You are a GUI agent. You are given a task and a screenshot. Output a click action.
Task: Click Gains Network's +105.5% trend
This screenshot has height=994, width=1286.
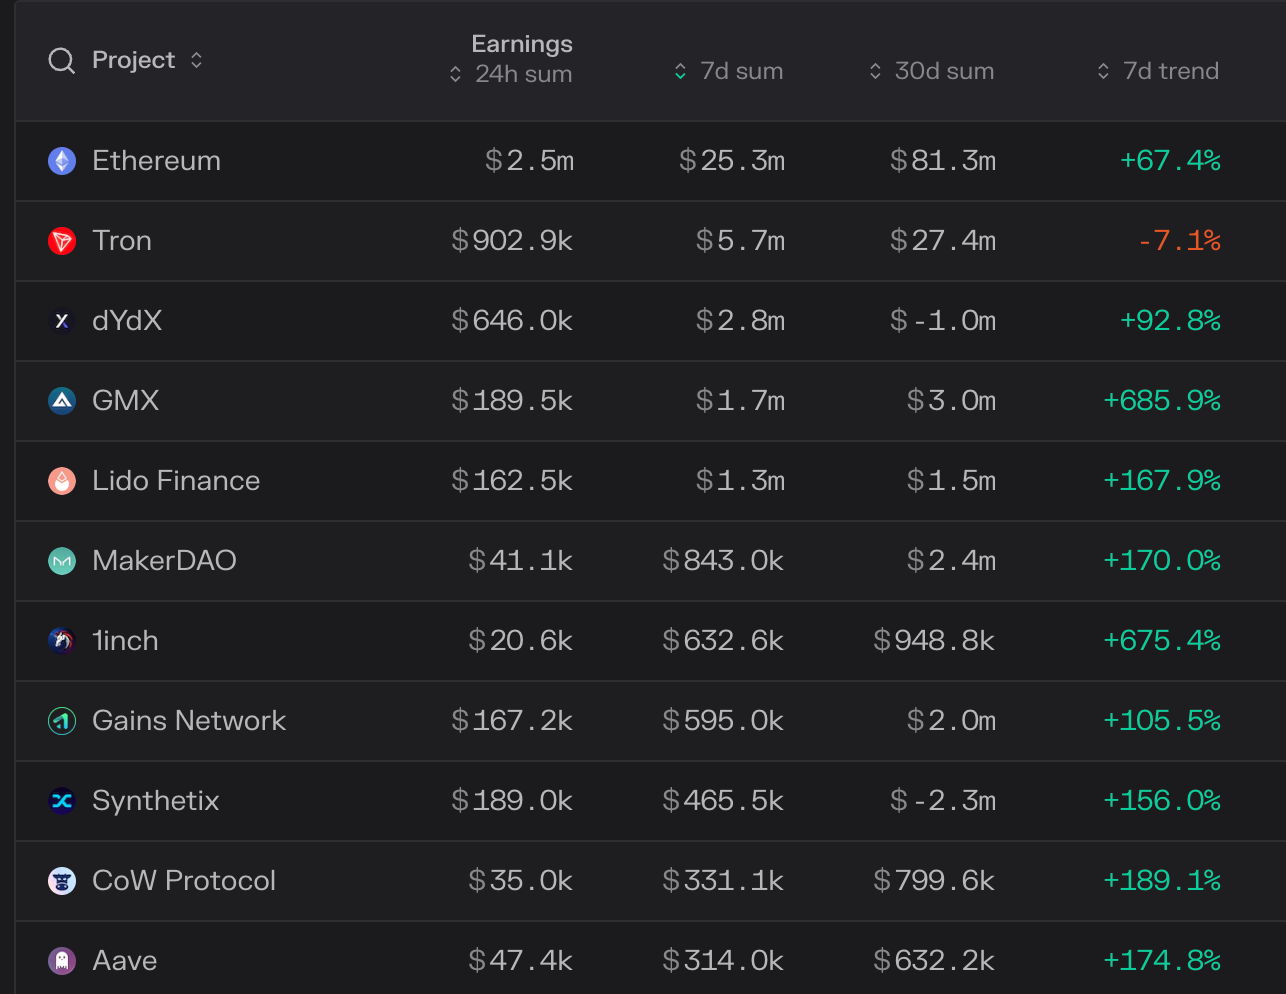1162,721
